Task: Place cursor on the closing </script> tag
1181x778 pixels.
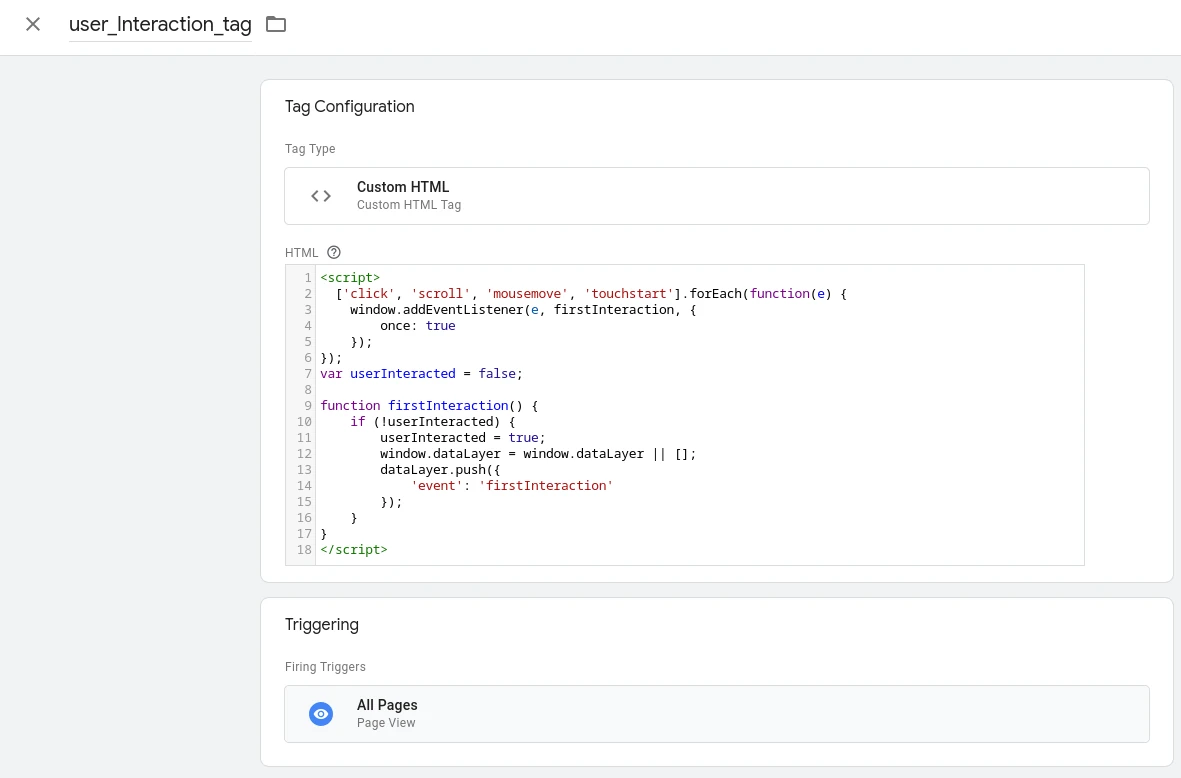Action: pos(354,550)
